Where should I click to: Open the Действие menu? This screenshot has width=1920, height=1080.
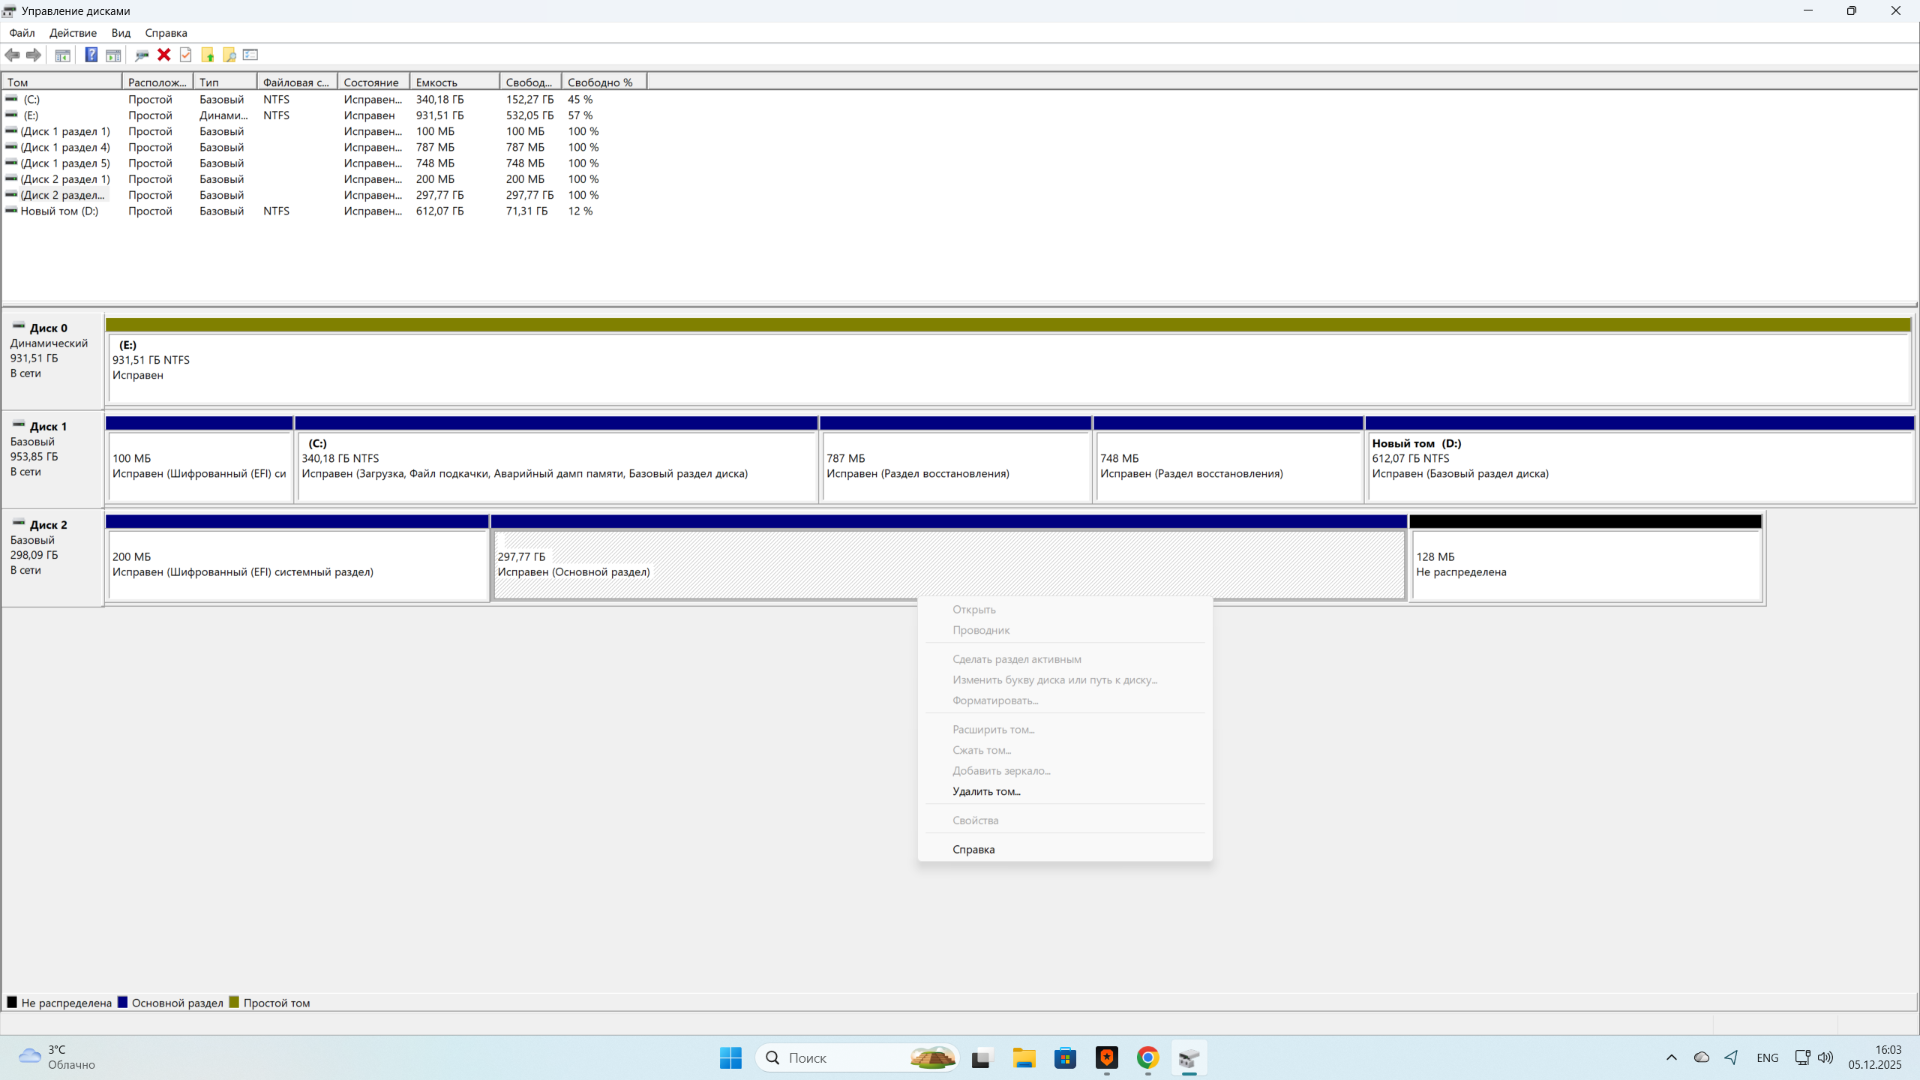pyautogui.click(x=73, y=33)
